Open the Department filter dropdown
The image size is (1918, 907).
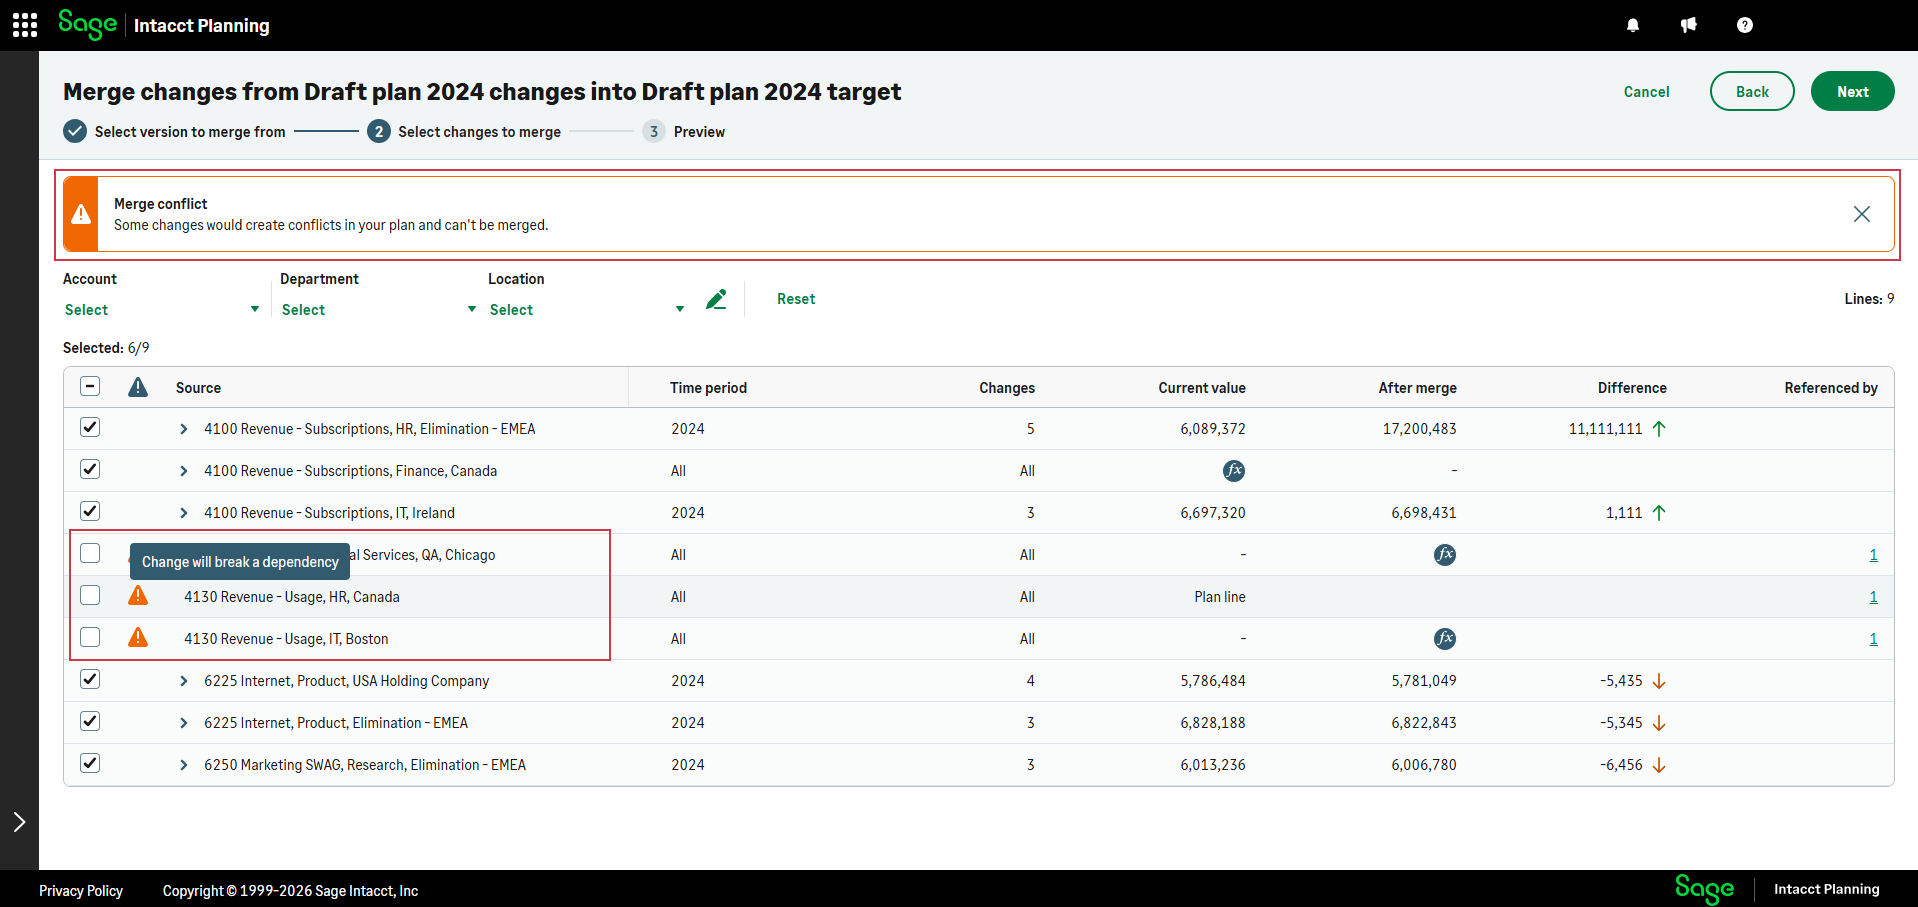379,310
